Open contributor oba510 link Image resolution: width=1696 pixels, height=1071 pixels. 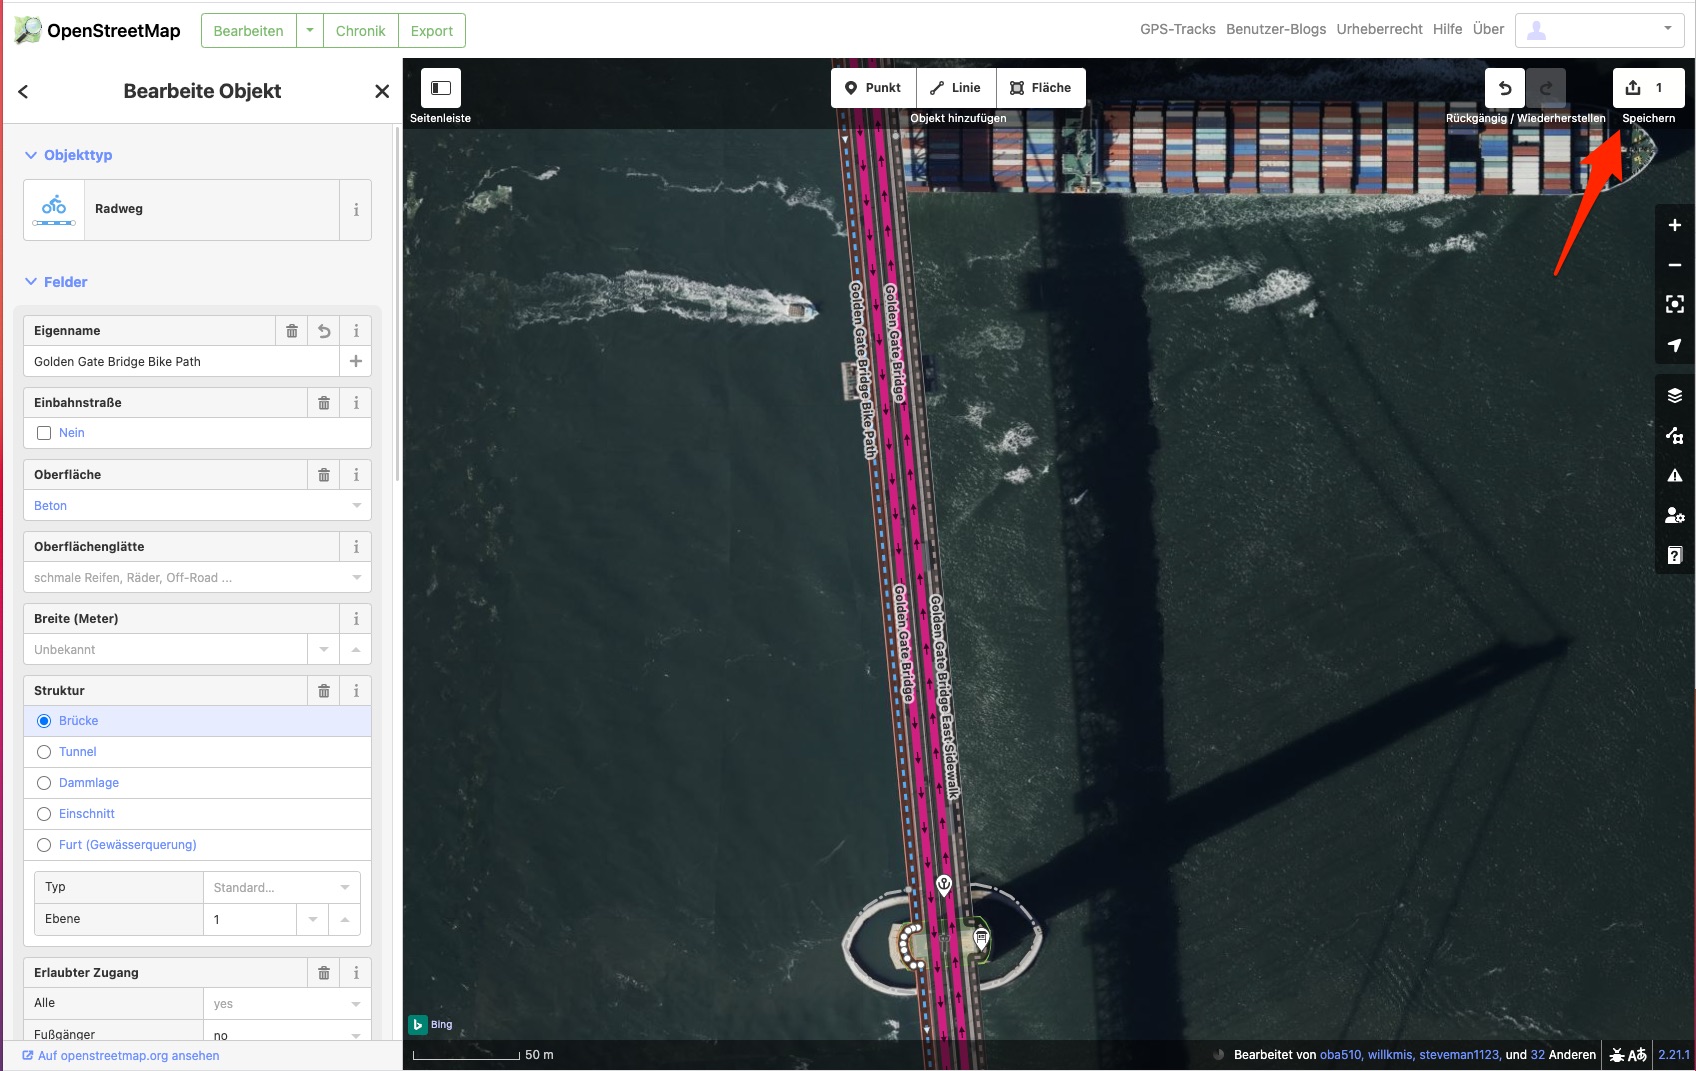click(x=1340, y=1055)
